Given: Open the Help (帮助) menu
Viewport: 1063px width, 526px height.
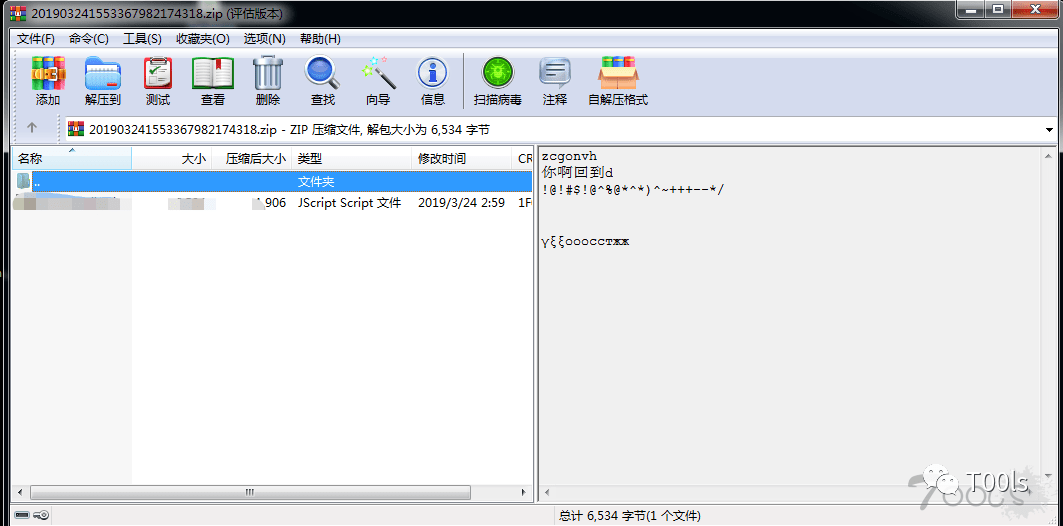Looking at the screenshot, I should [x=320, y=39].
